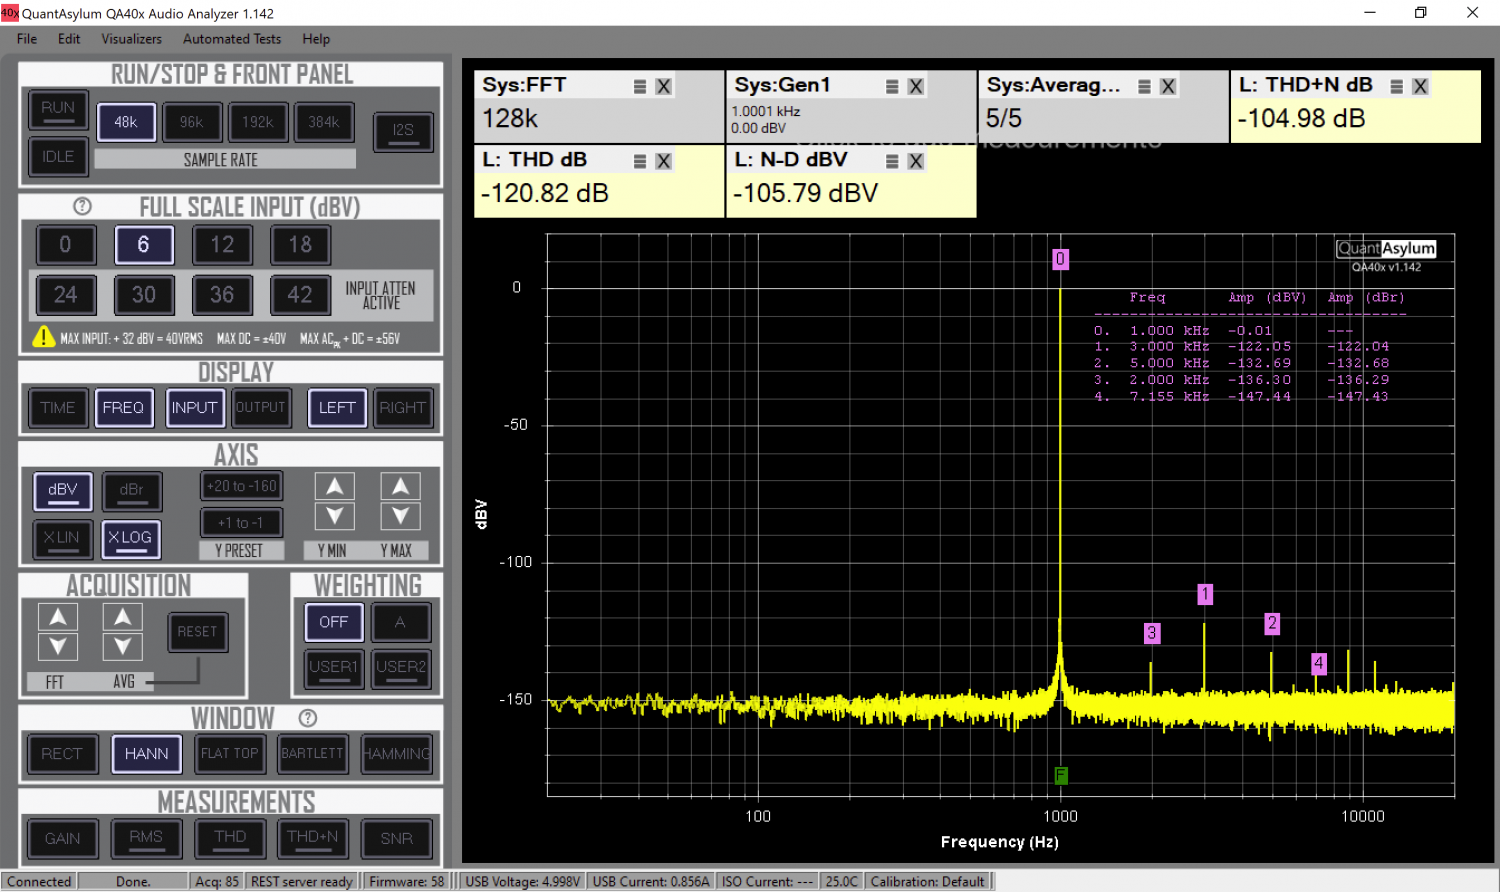Select the X LIN axis scale
This screenshot has width=1500, height=892.
click(62, 538)
